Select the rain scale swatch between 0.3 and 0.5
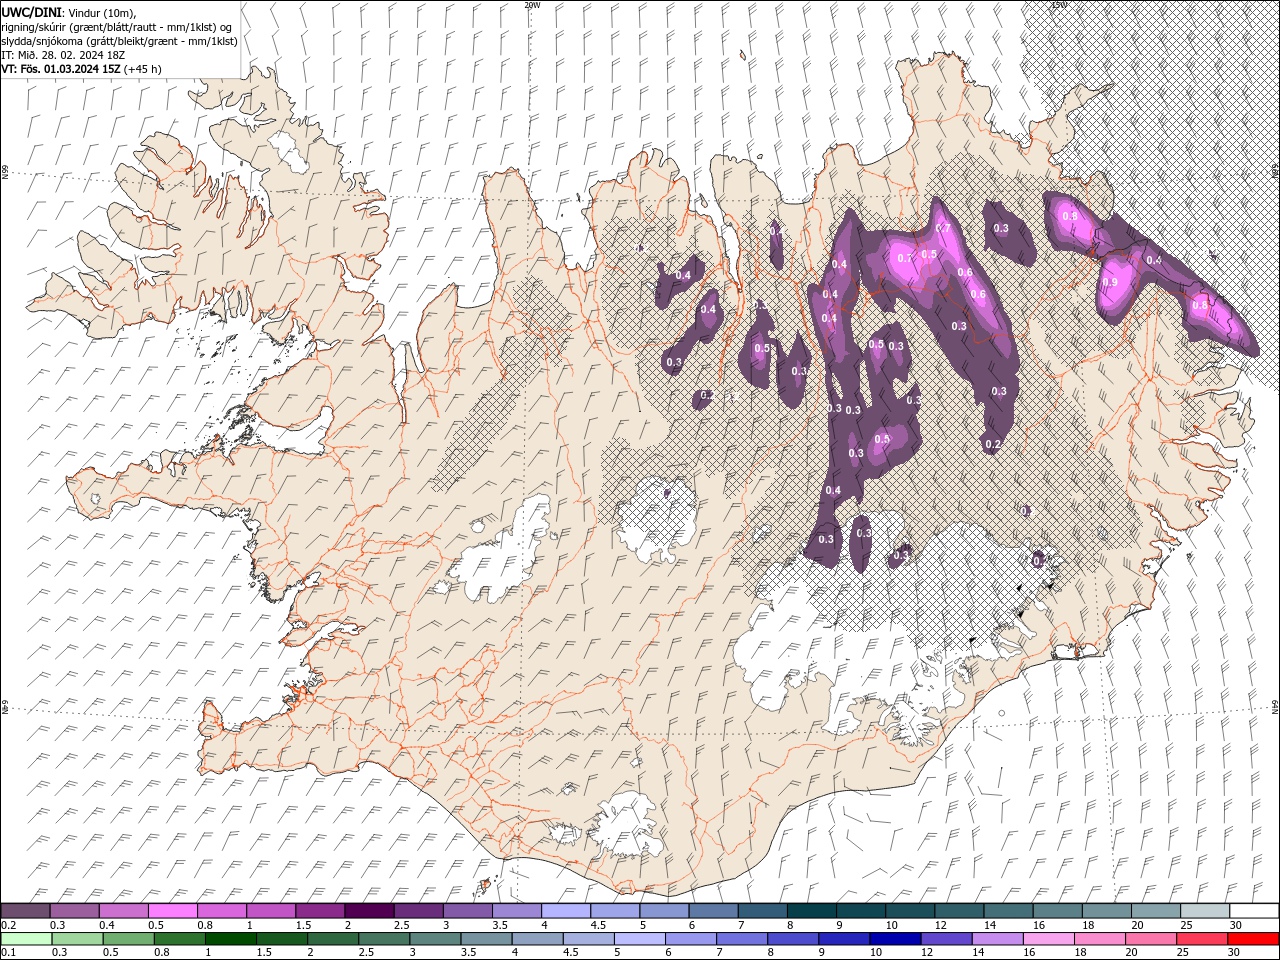The image size is (1280, 960). 77,939
